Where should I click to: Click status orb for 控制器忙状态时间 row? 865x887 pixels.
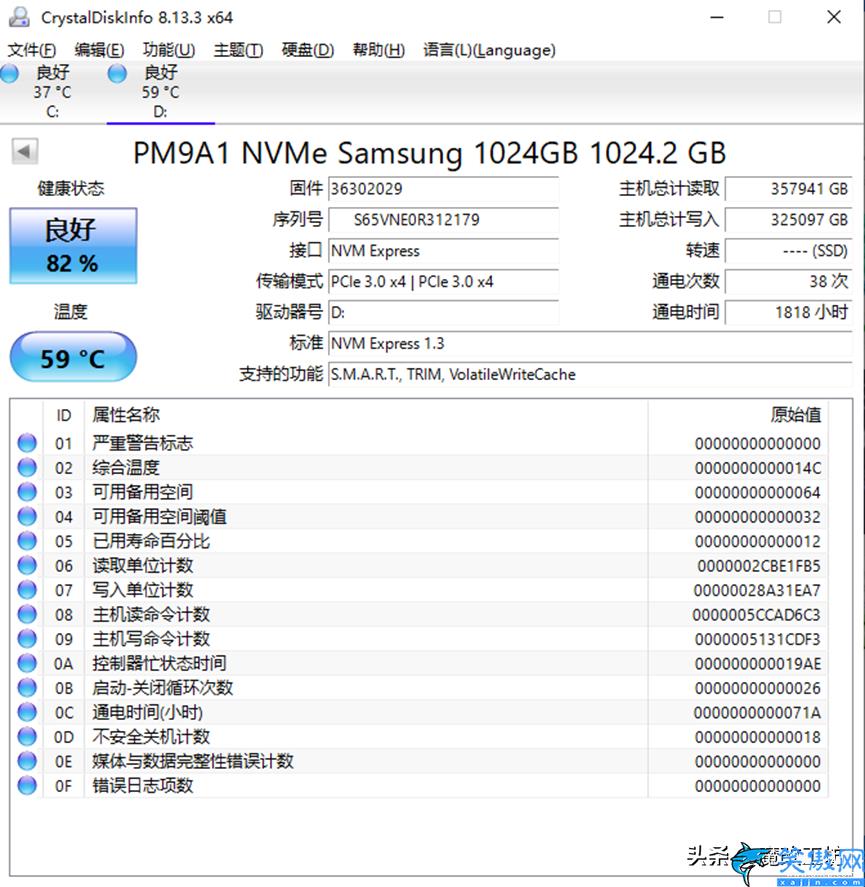click(27, 663)
